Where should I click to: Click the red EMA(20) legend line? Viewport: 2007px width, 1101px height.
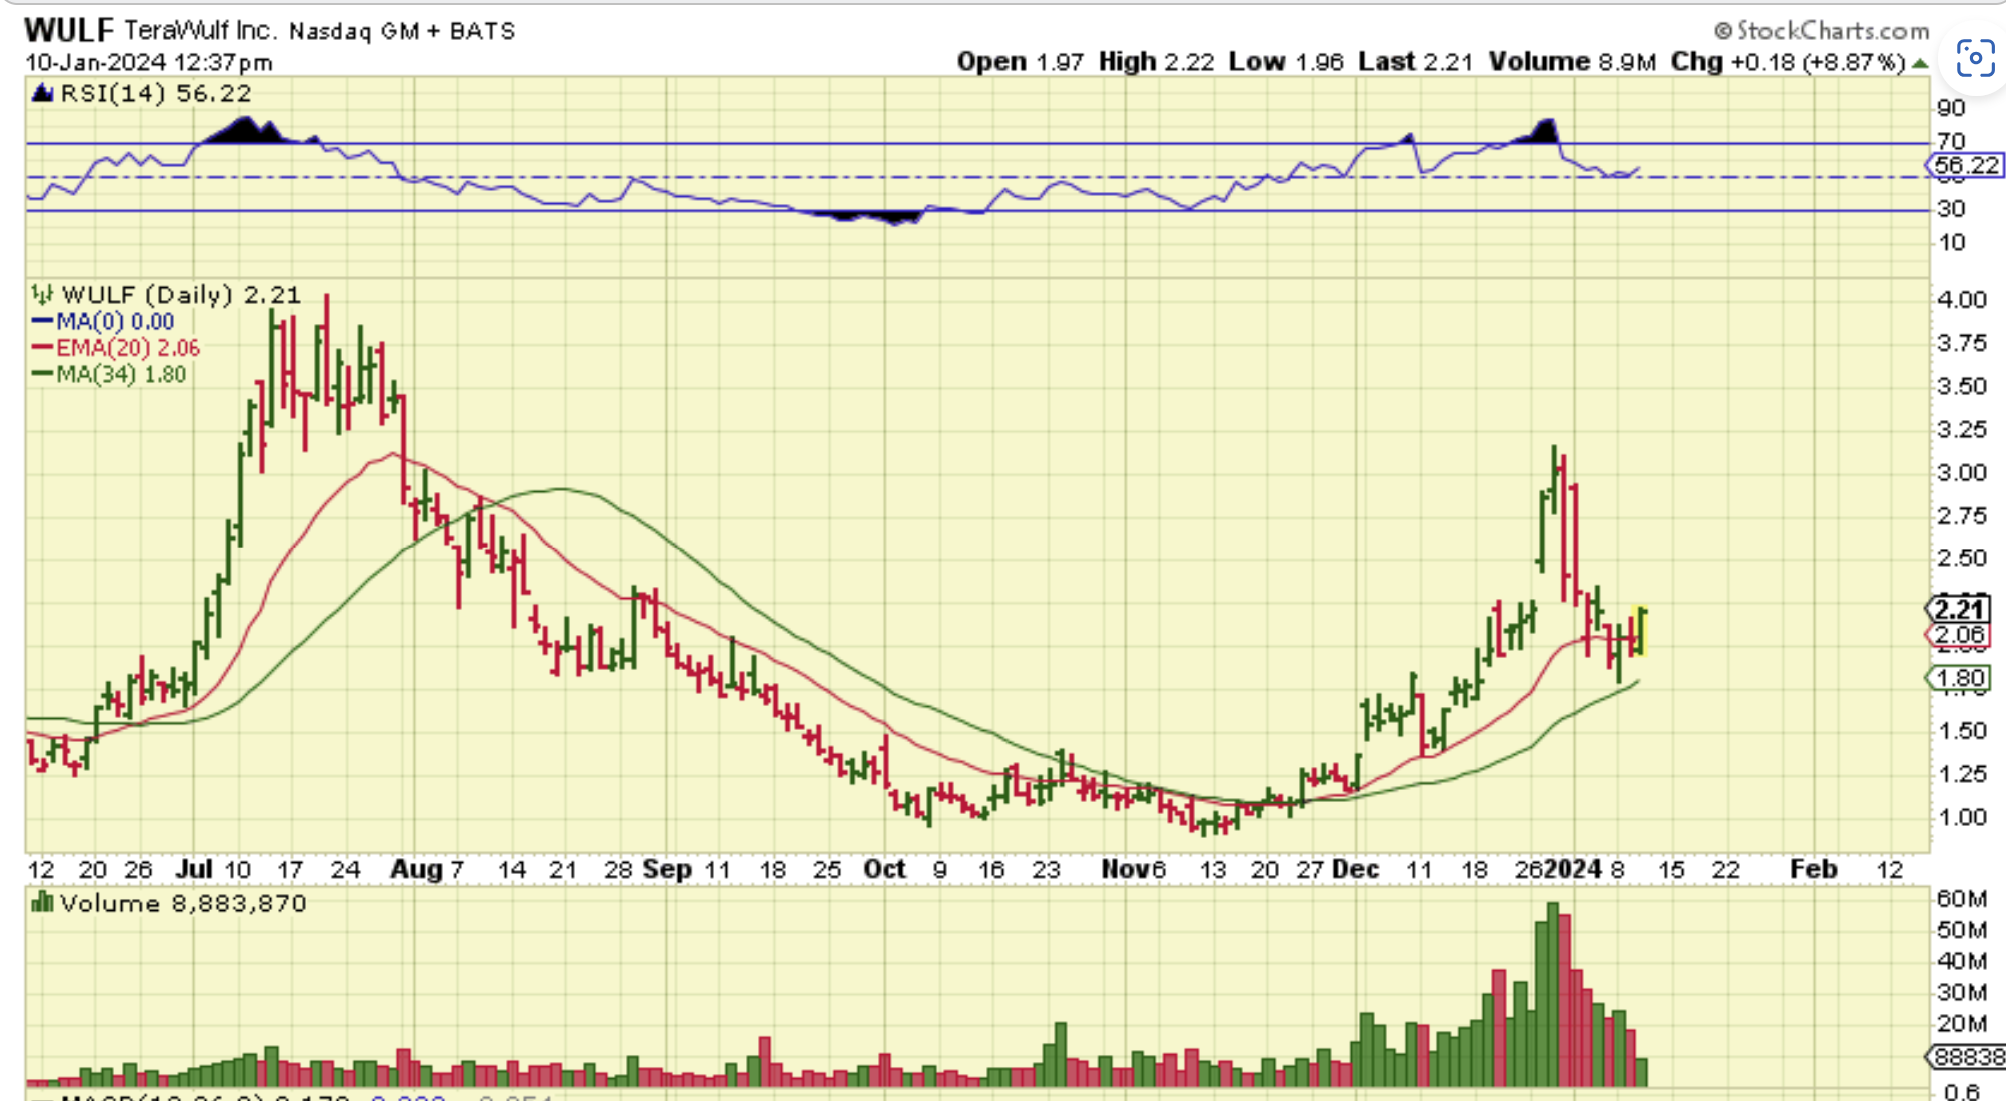pos(42,348)
